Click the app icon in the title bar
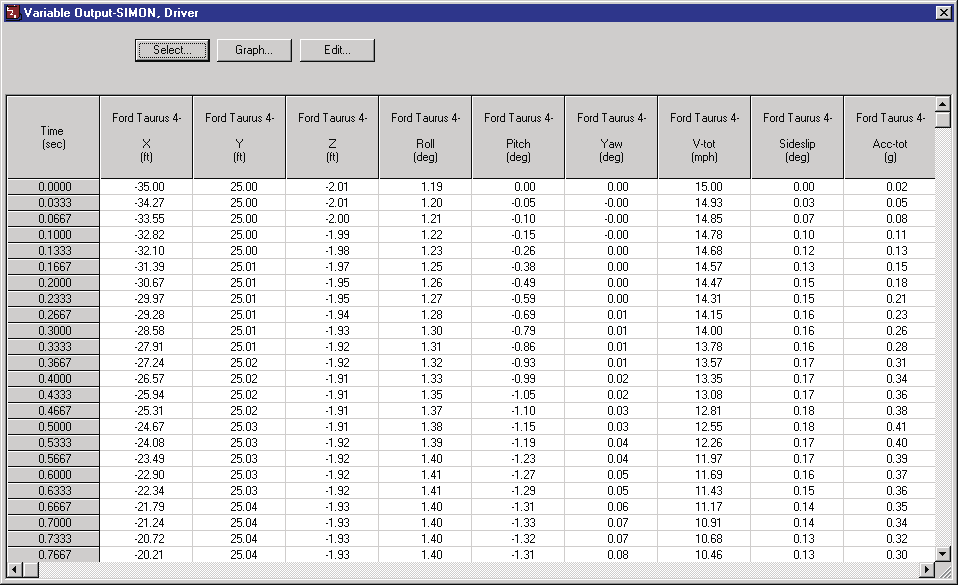The image size is (958, 585). click(12, 12)
